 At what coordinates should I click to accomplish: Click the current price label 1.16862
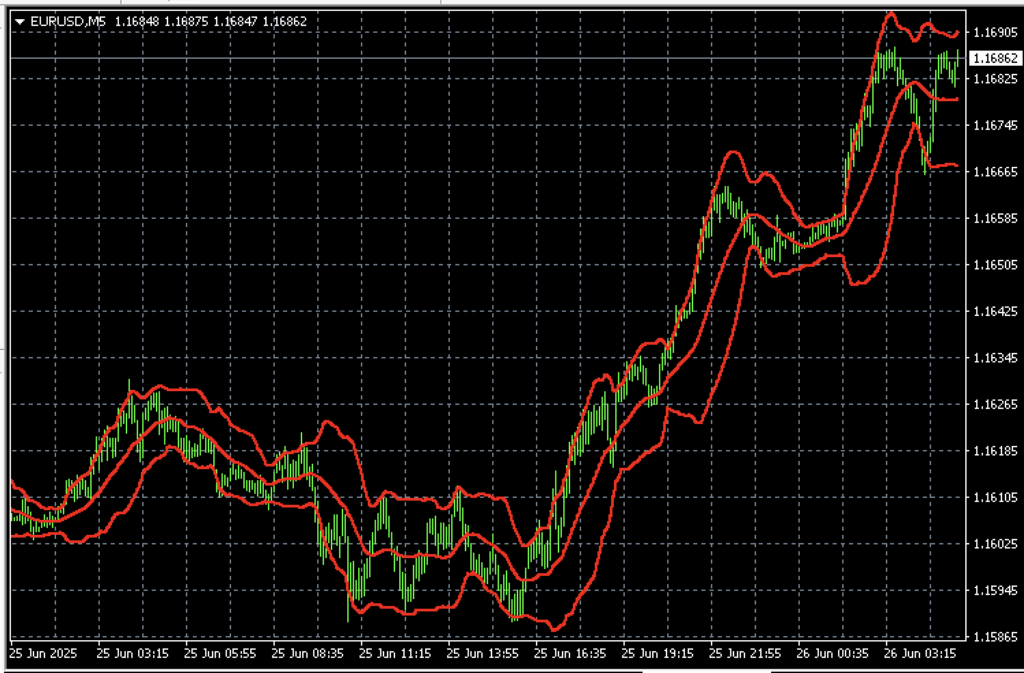point(994,59)
